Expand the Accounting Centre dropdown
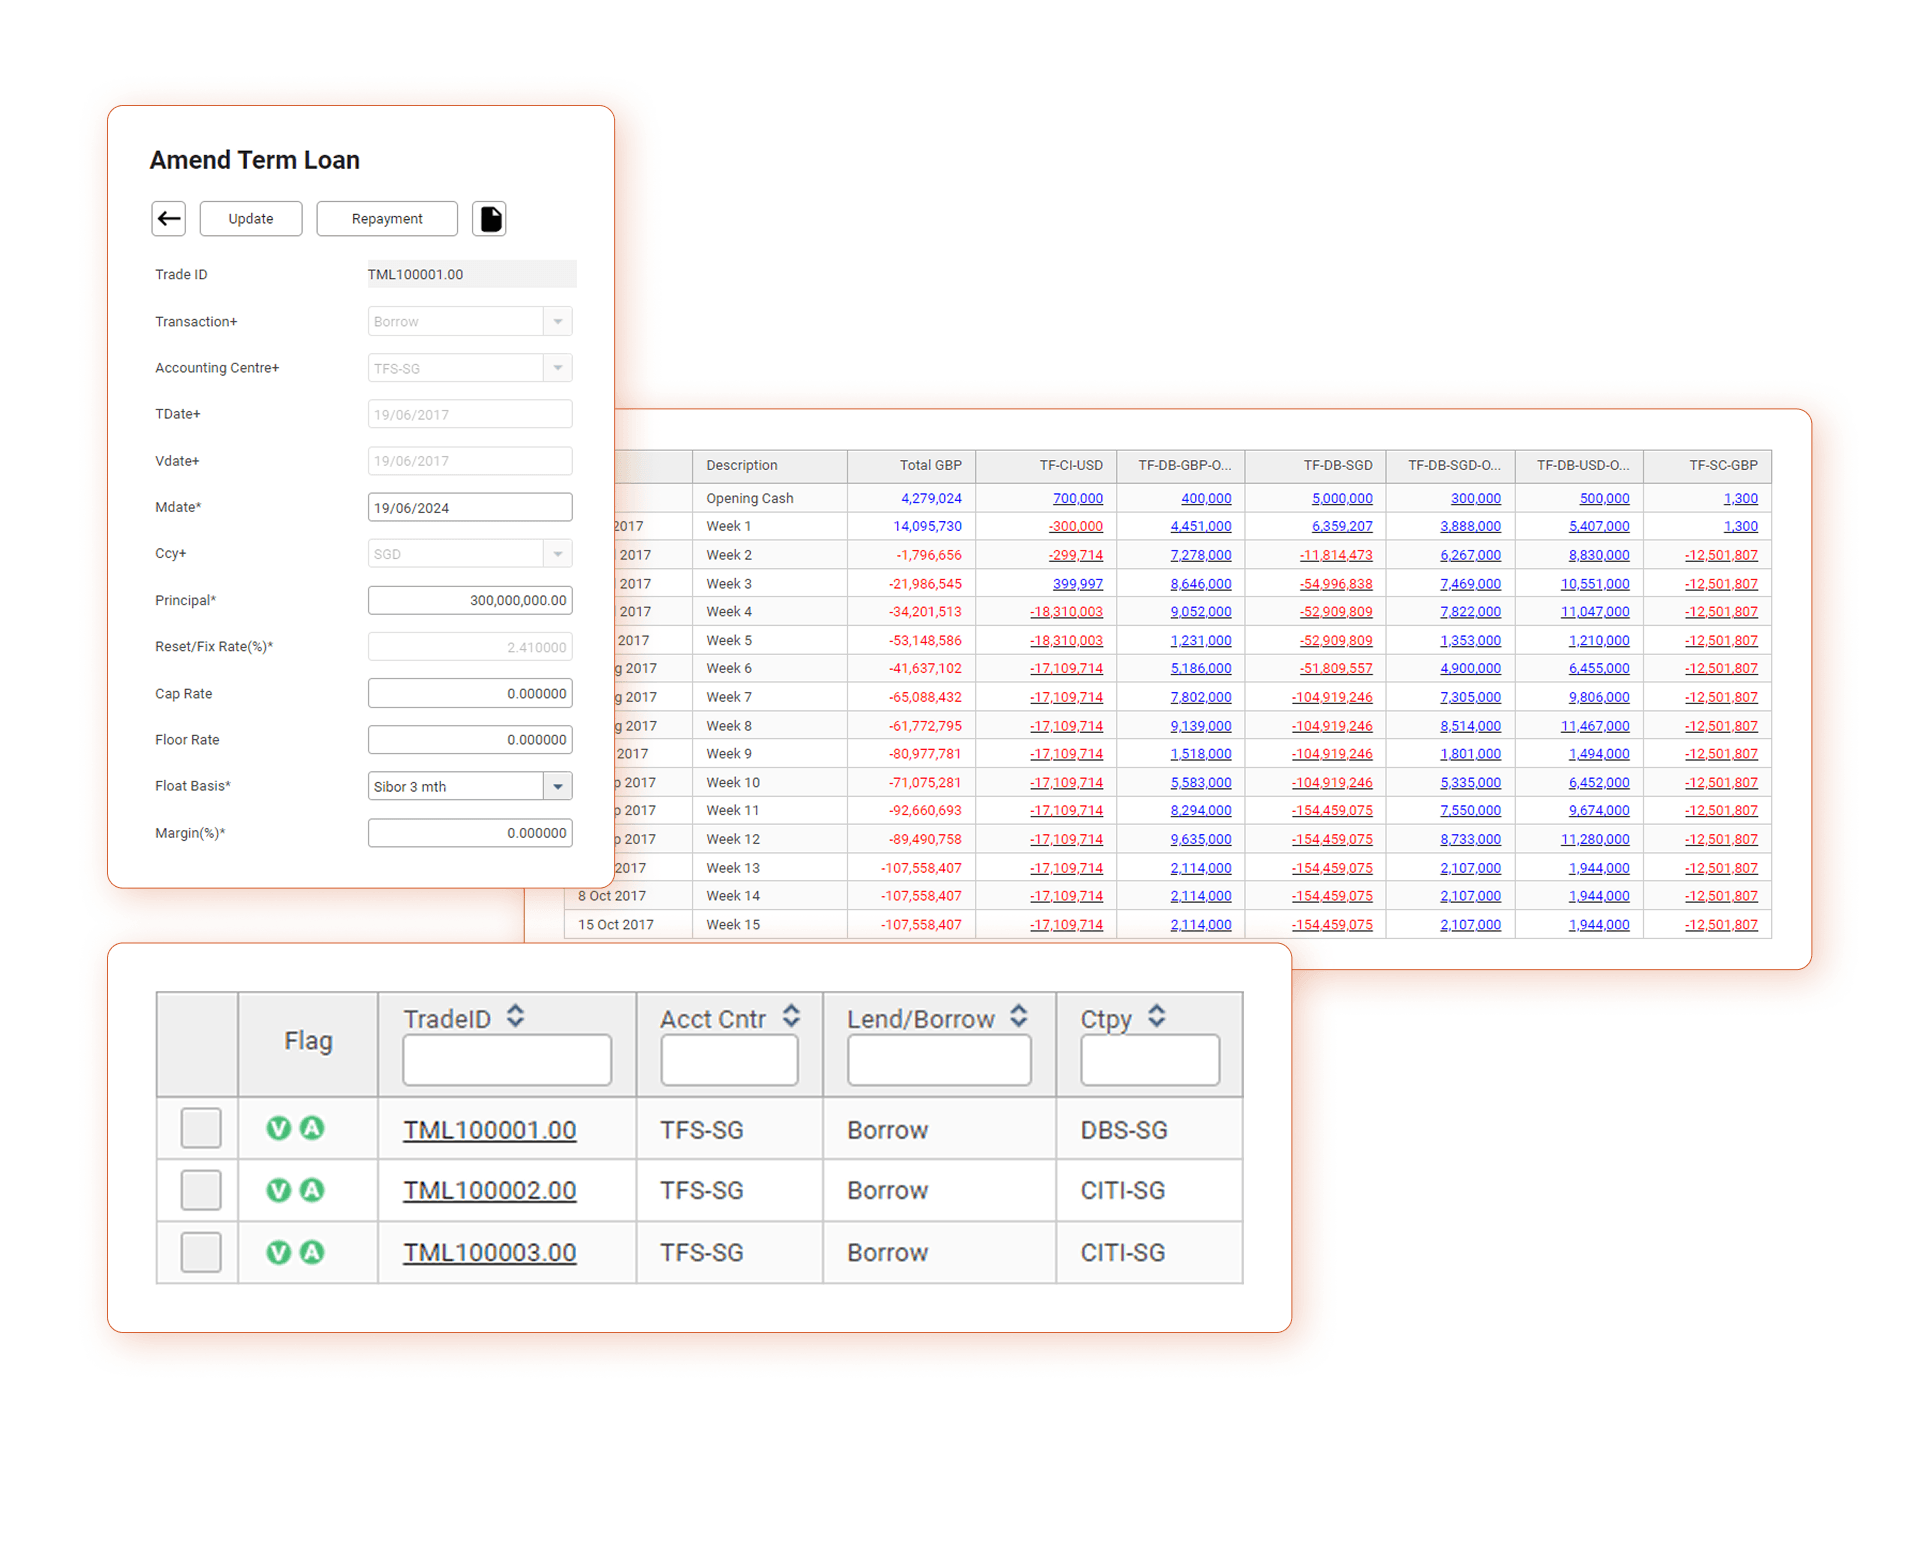The width and height of the screenshot is (1920, 1550). click(x=557, y=368)
